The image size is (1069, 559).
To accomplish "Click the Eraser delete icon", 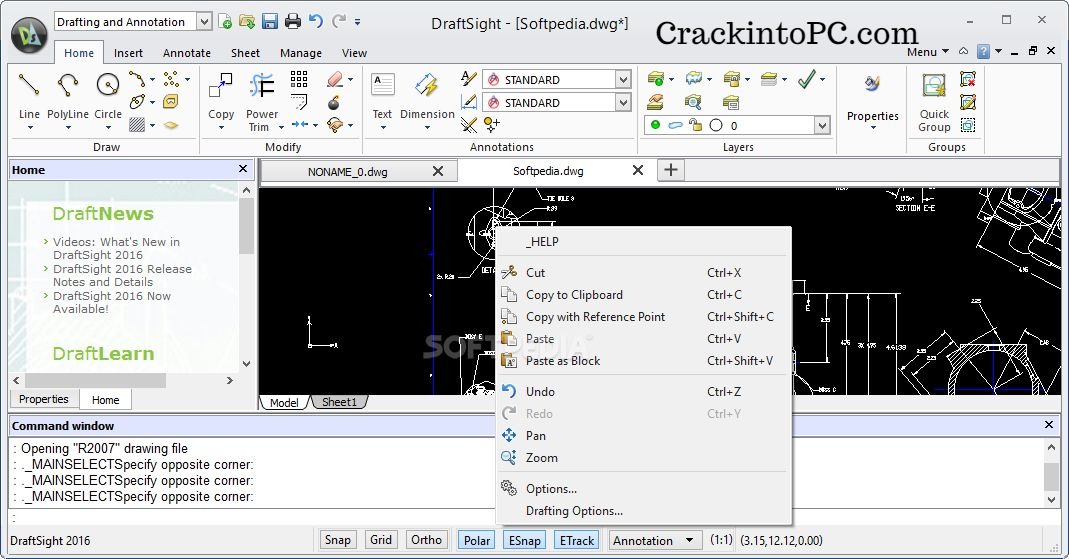I will coord(334,79).
